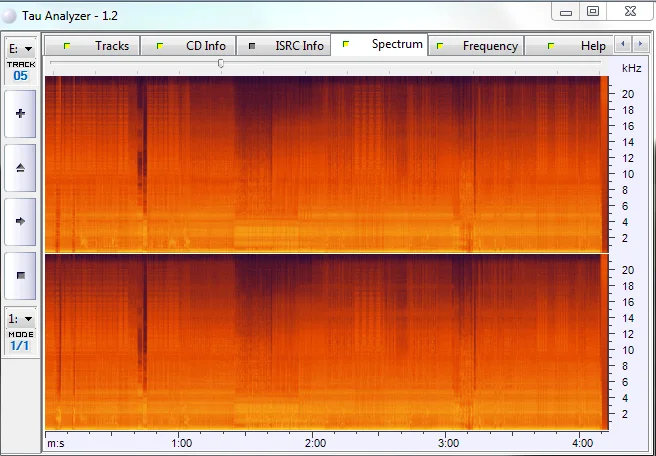
Task: Eject the disc with eject button
Action: point(20,168)
